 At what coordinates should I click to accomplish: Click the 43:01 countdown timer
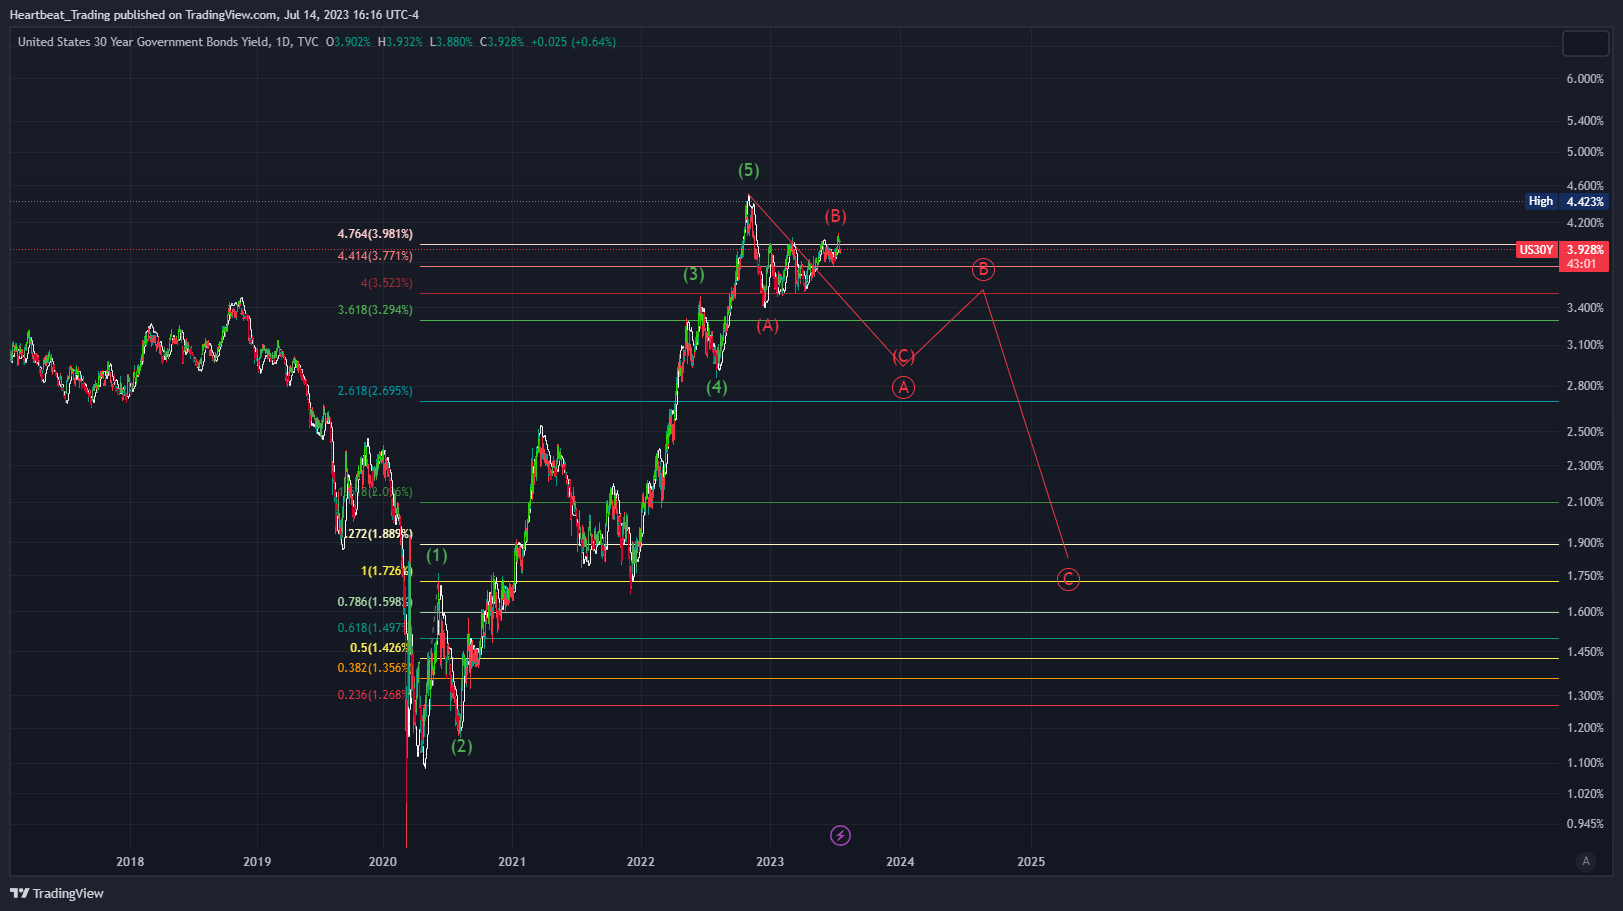click(1582, 264)
